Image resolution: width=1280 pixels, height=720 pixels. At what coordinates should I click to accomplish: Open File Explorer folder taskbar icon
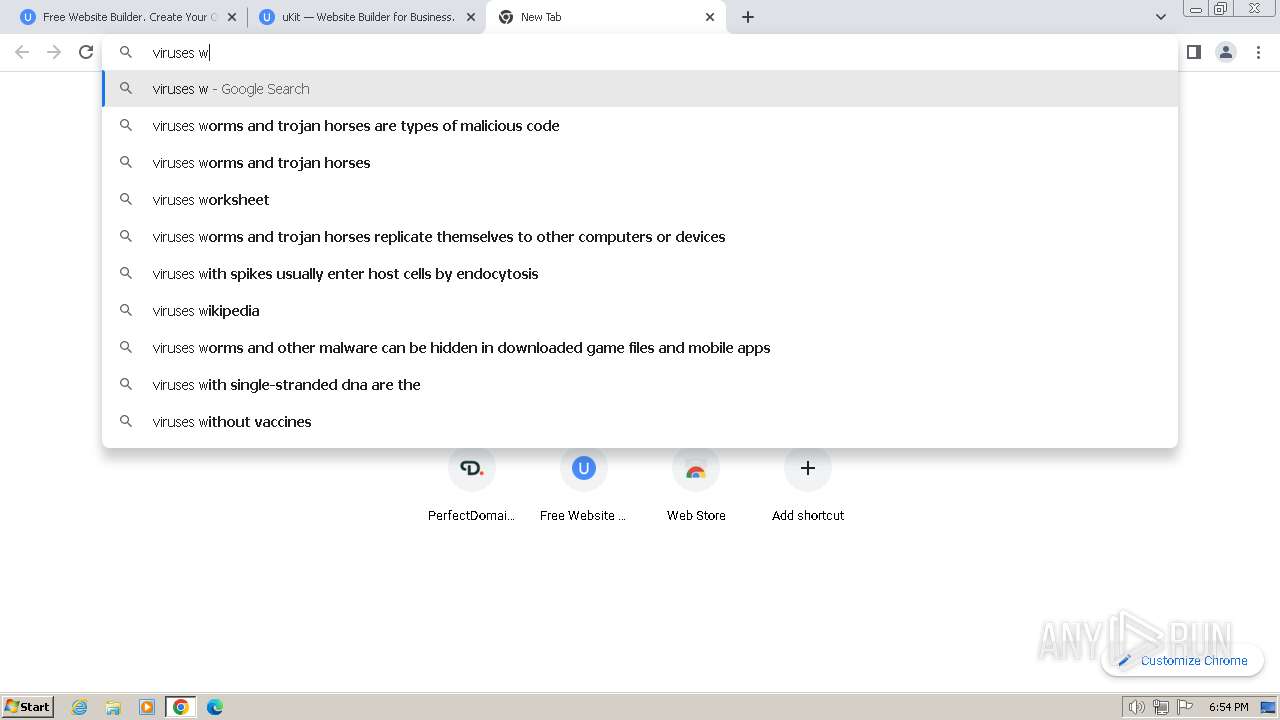tap(113, 707)
